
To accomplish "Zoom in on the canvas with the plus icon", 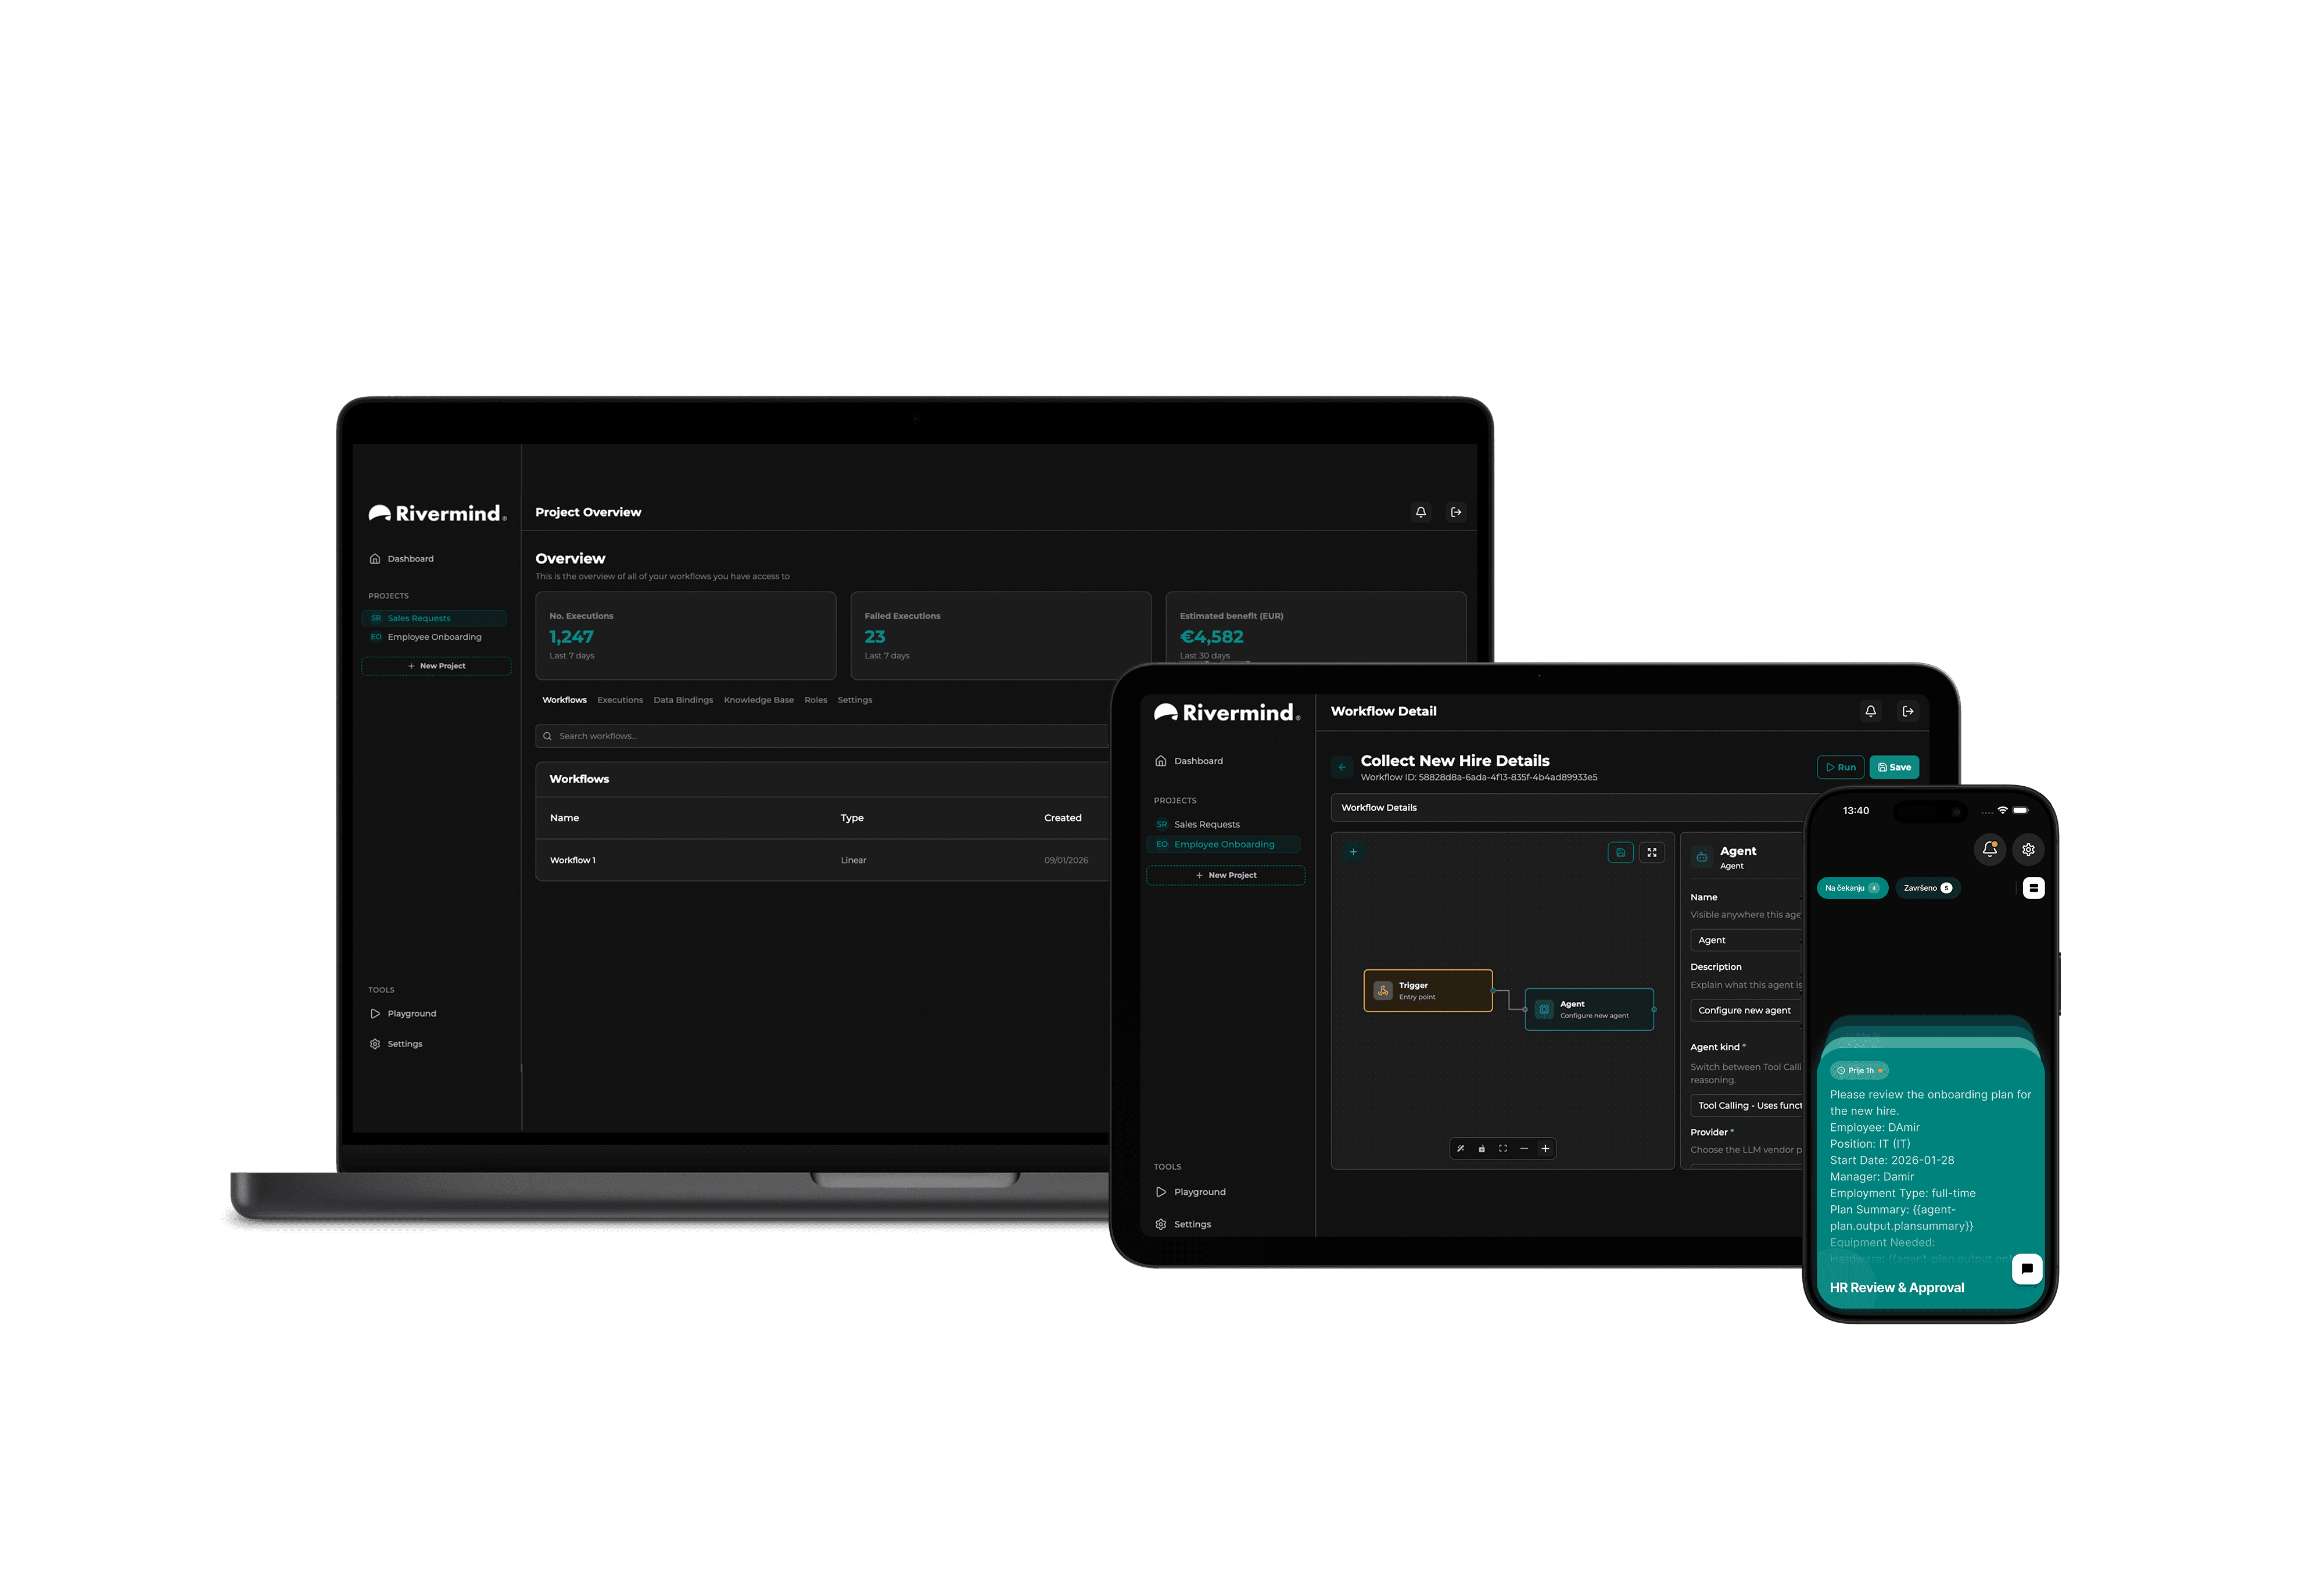I will click(x=1545, y=1148).
